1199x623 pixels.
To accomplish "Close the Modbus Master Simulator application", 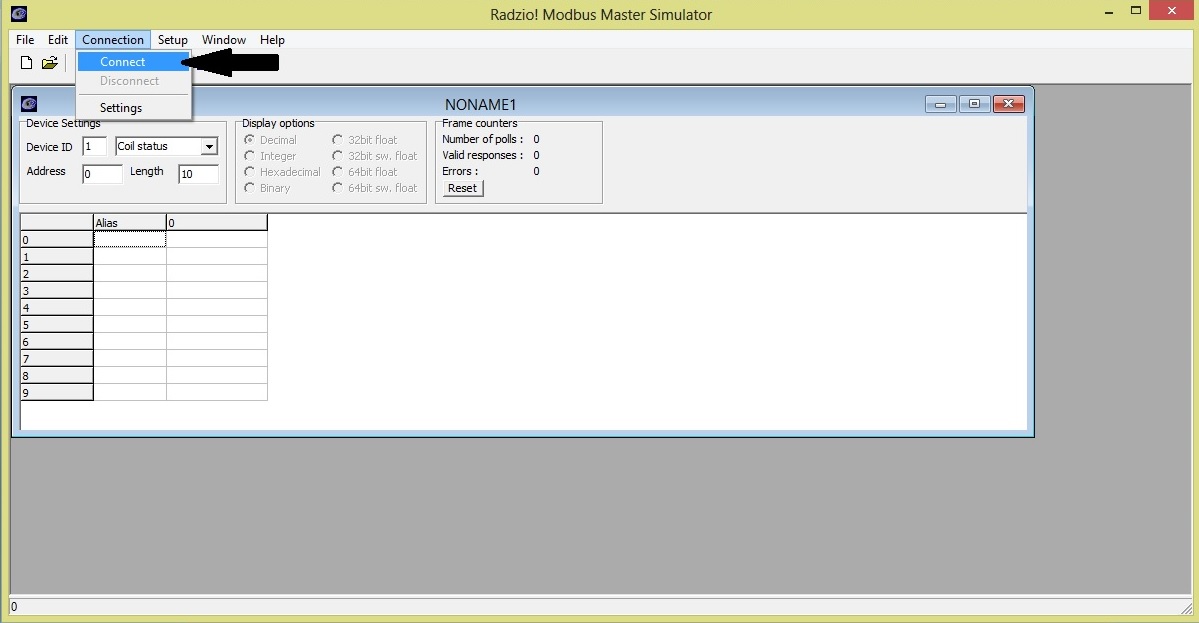I will (1172, 11).
